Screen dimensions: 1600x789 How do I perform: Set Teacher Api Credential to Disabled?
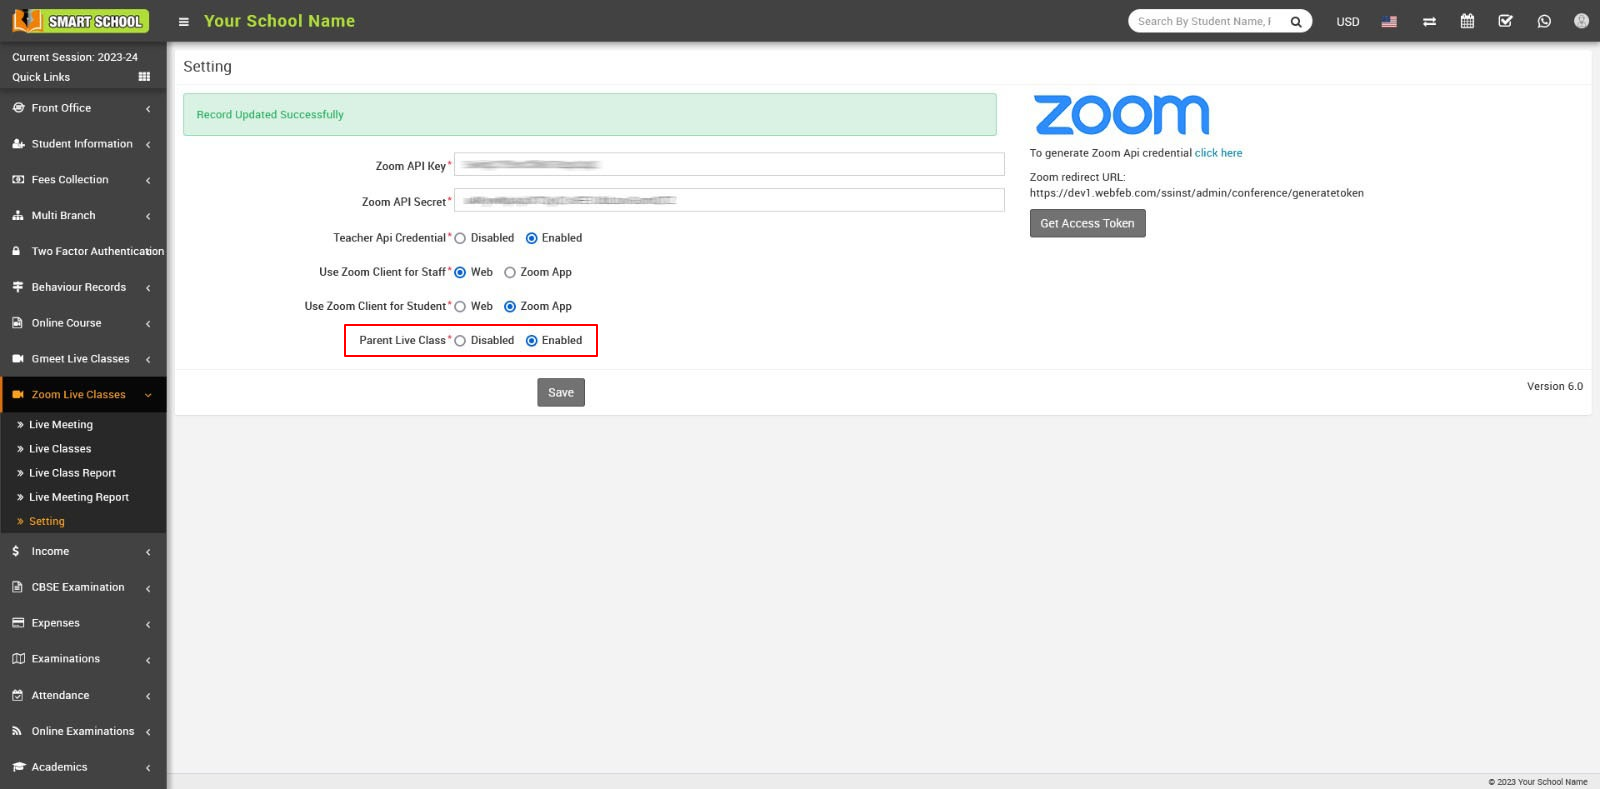coord(460,238)
